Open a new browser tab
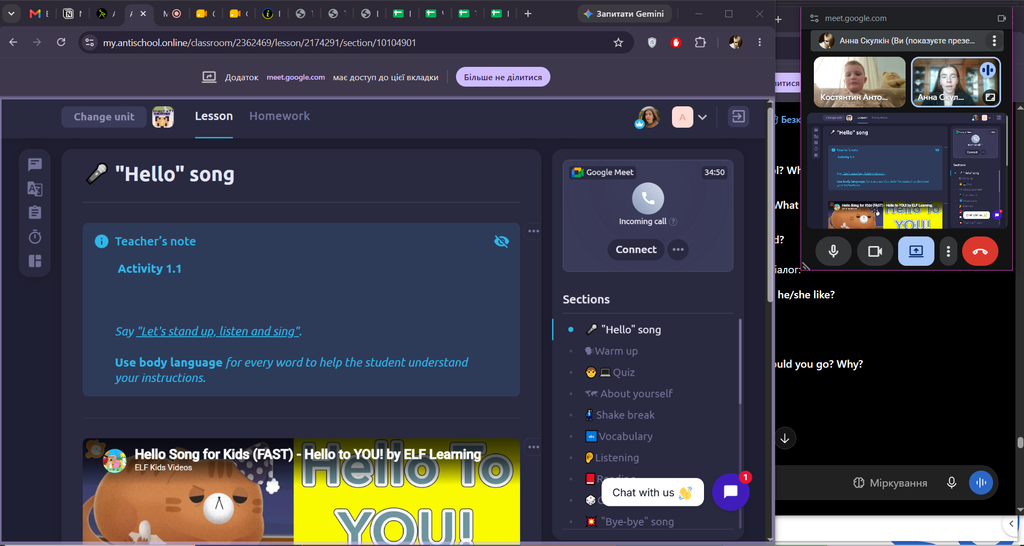1024x546 pixels. coord(528,14)
